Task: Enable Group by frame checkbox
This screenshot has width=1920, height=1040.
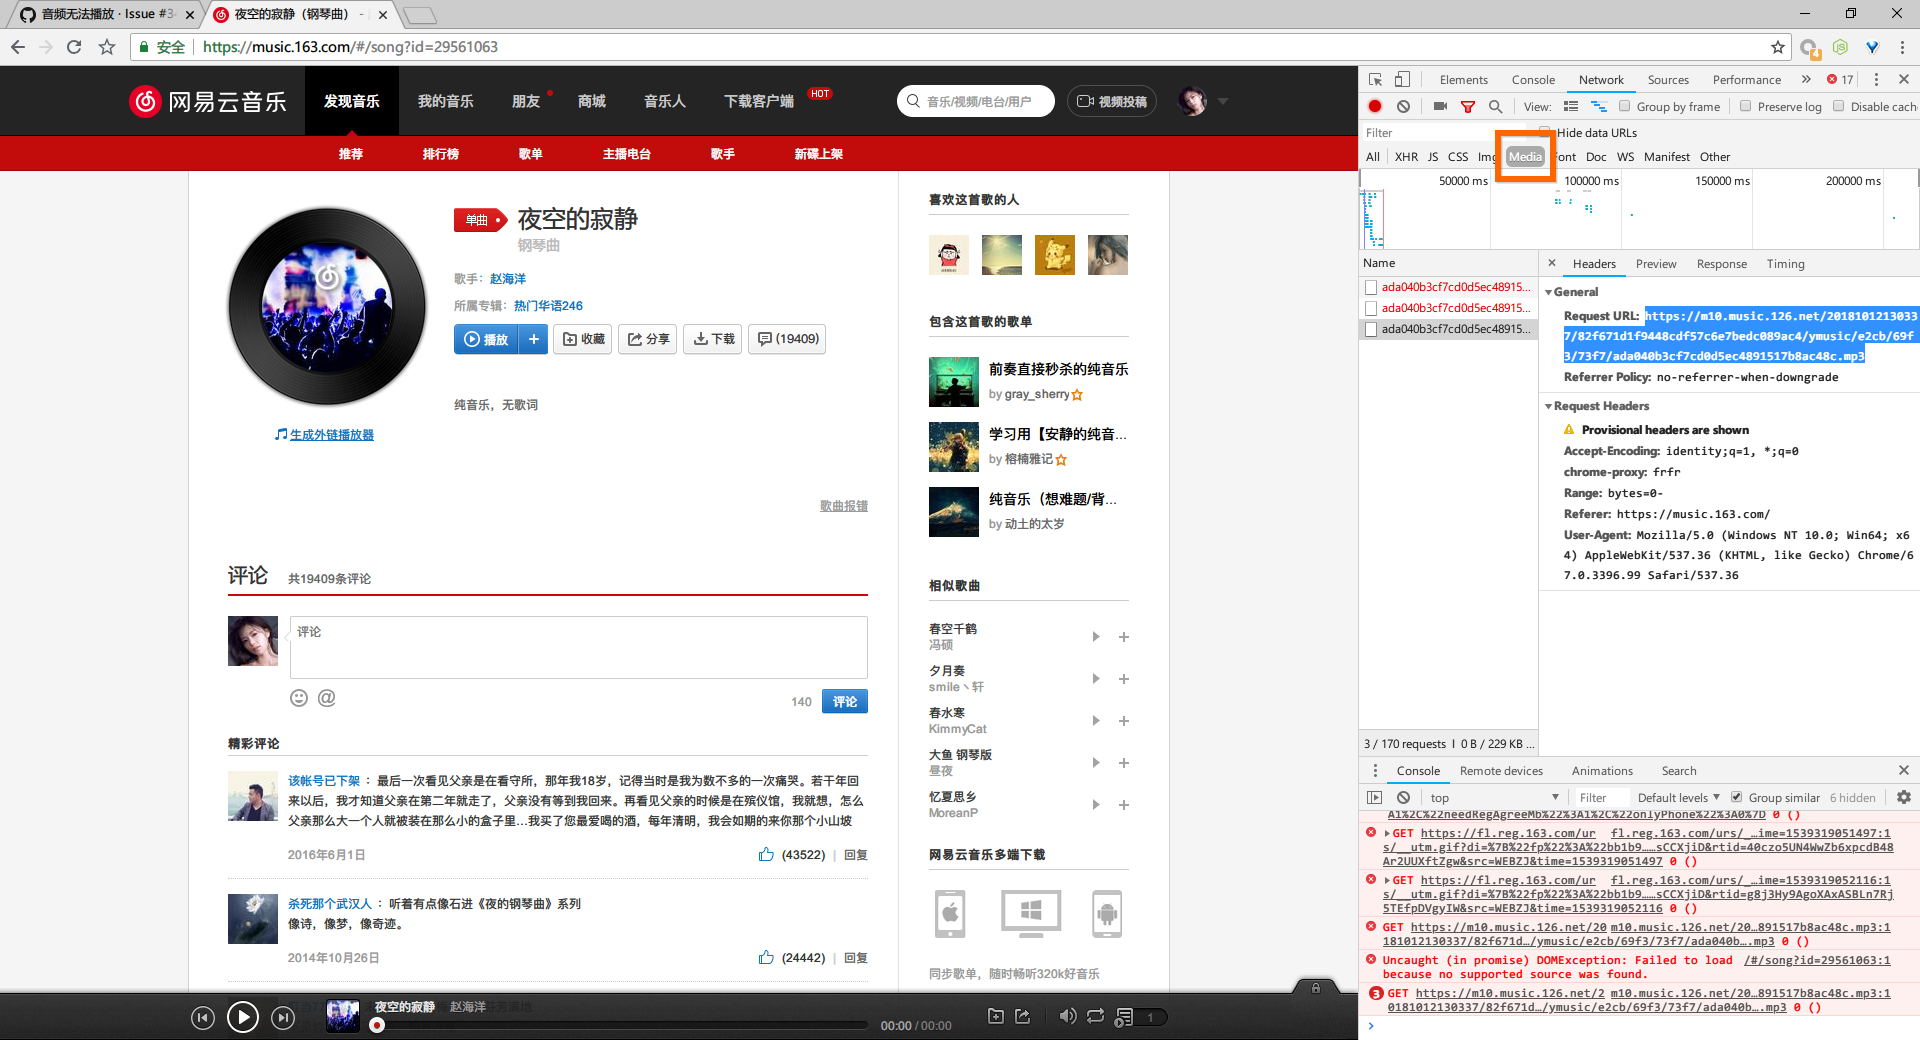Action: (x=1625, y=106)
